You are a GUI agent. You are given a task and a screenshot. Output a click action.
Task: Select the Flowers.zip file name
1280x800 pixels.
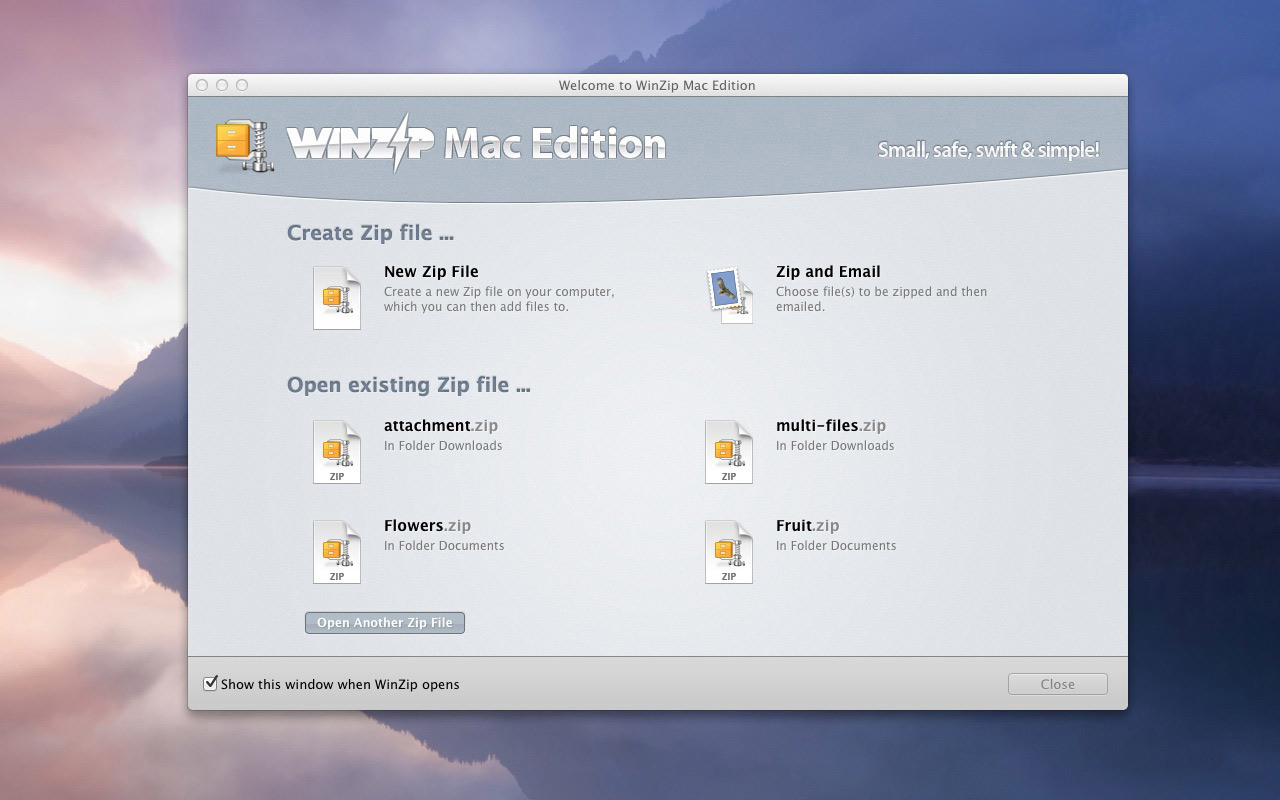tap(427, 525)
